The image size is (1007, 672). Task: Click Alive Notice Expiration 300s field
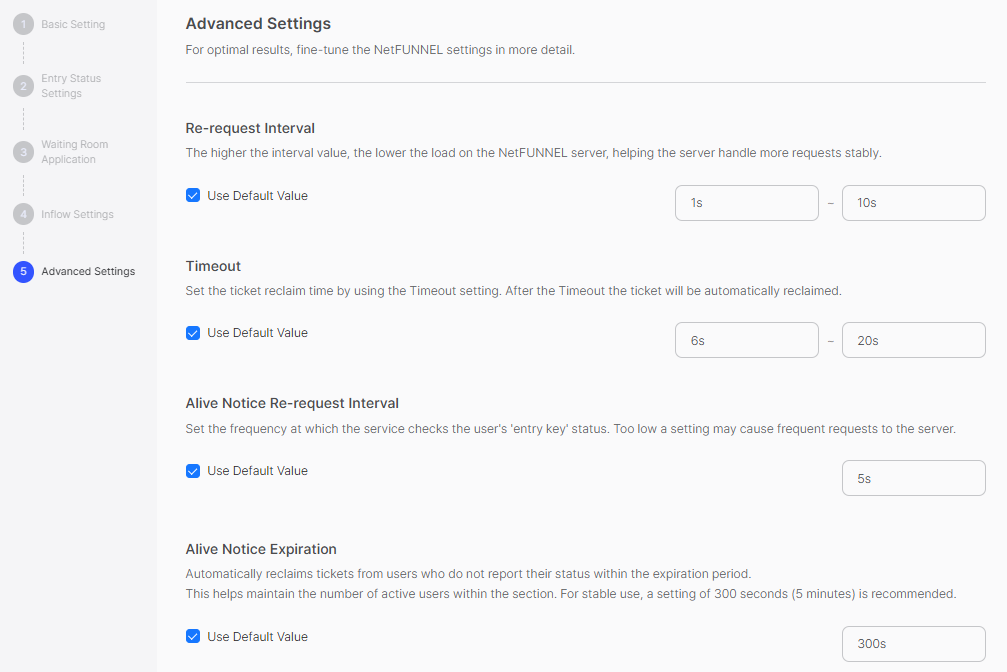[913, 644]
